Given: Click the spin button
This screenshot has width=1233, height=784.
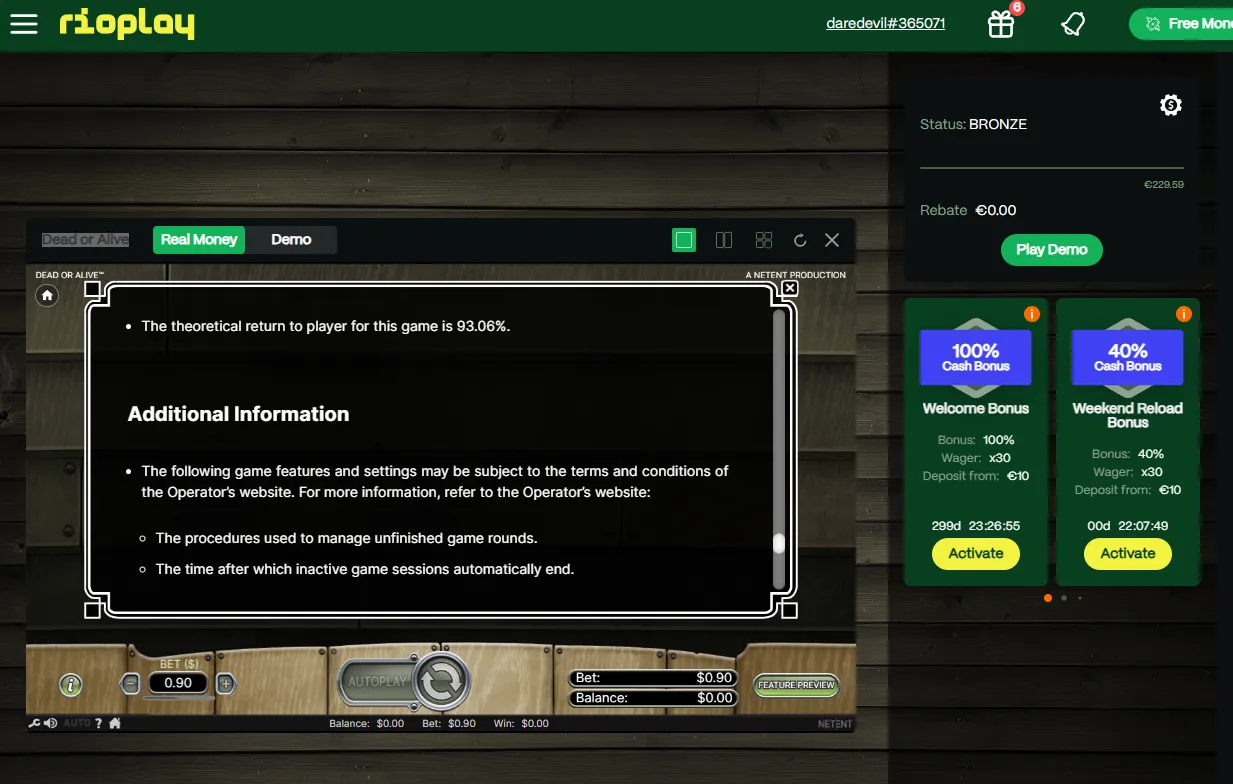Looking at the screenshot, I should pos(441,682).
